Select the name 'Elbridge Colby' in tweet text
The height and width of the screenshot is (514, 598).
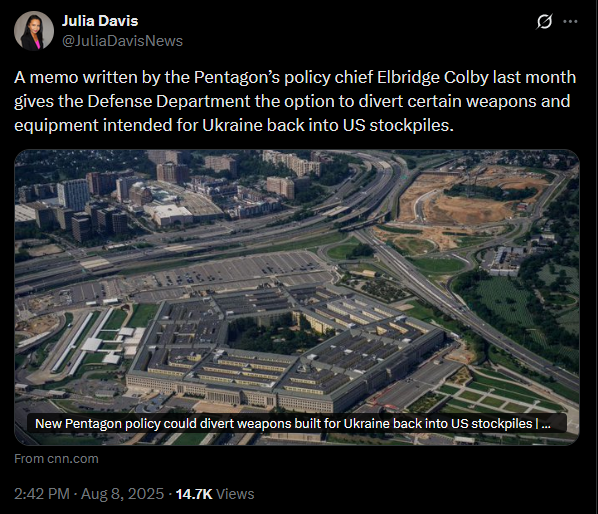(432, 77)
